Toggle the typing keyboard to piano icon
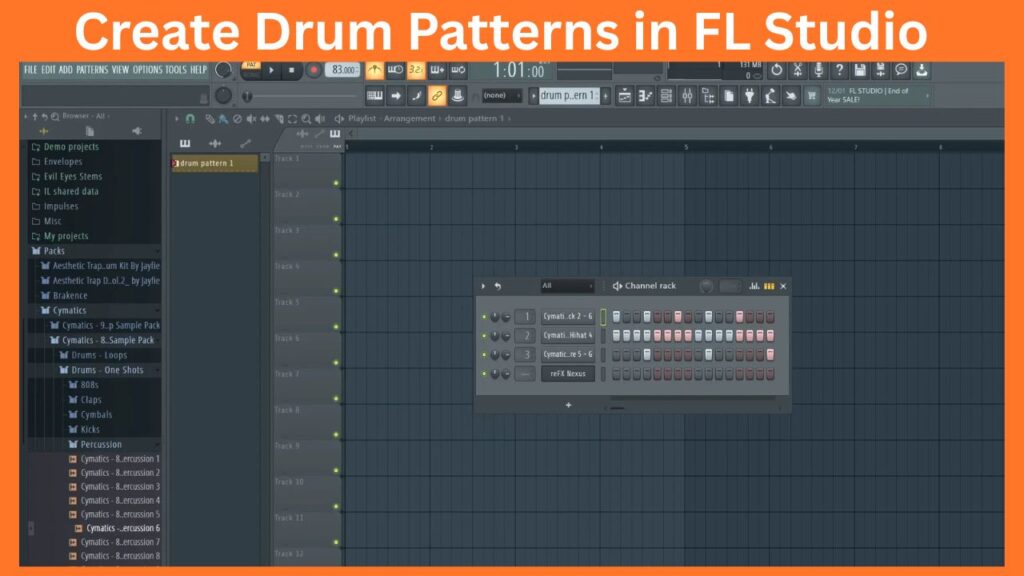 pyautogui.click(x=374, y=96)
